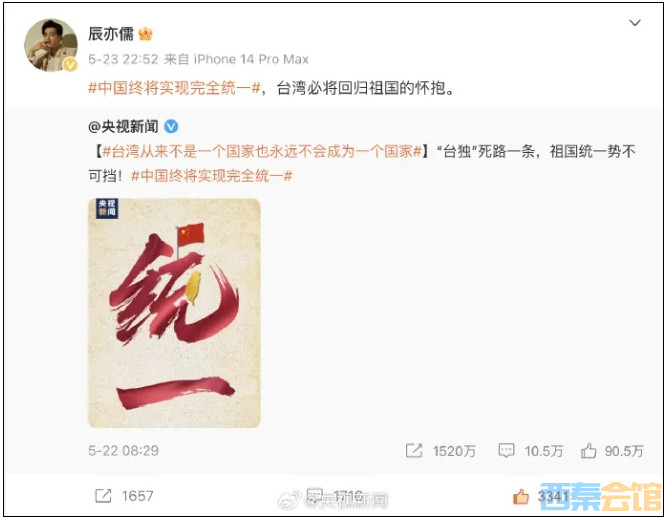The height and width of the screenshot is (519, 671).
Task: Open the post options chevron menu
Action: coord(635,23)
